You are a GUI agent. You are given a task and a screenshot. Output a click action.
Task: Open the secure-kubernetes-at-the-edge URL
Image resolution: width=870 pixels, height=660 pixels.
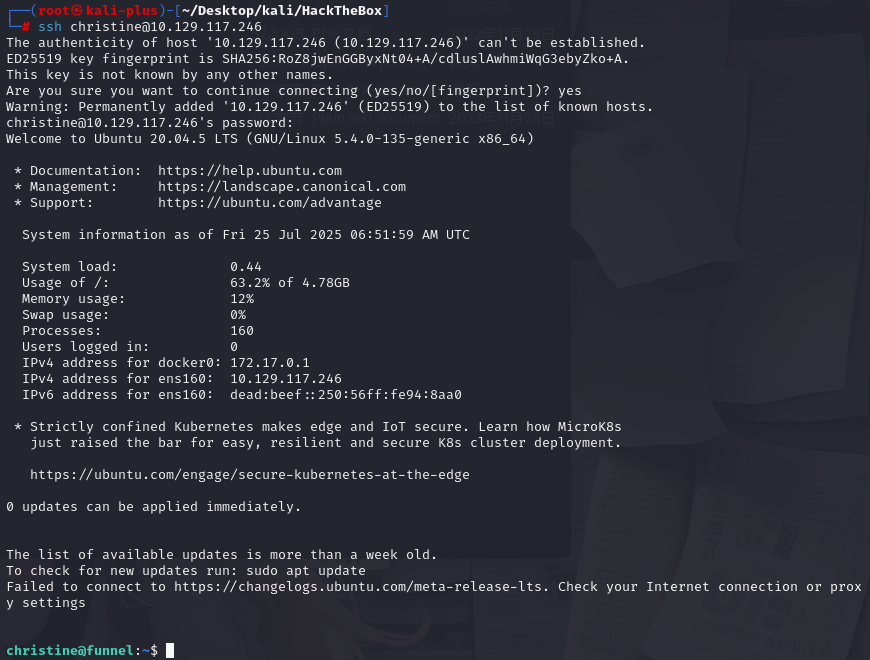249,475
